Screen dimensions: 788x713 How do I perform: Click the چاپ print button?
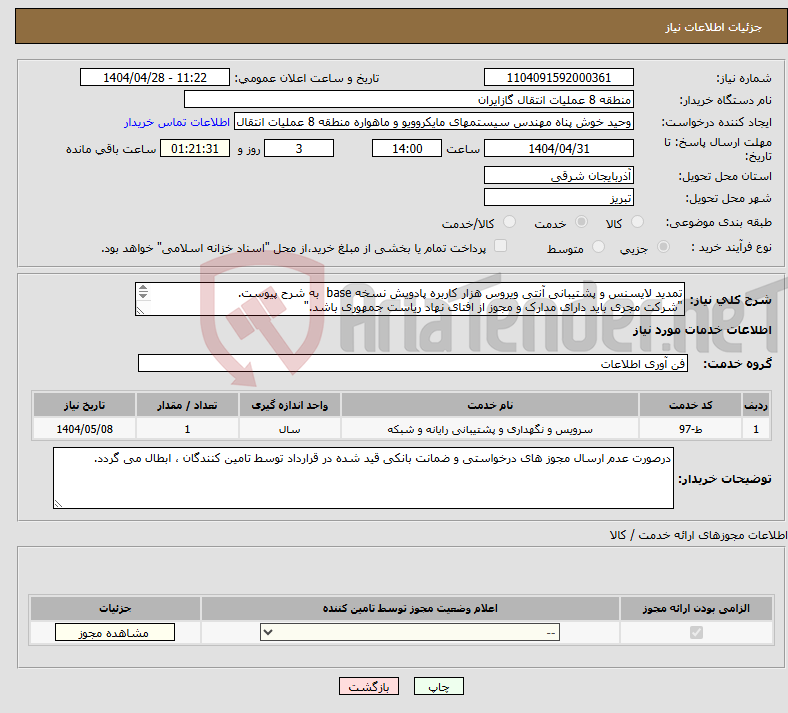click(439, 686)
